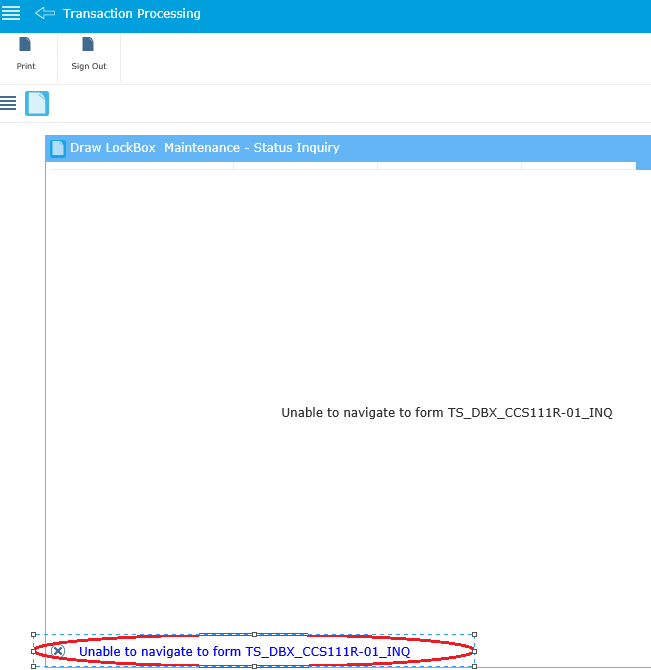
Task: Select the Draw LockBox Maintenance panel title
Action: pos(205,148)
